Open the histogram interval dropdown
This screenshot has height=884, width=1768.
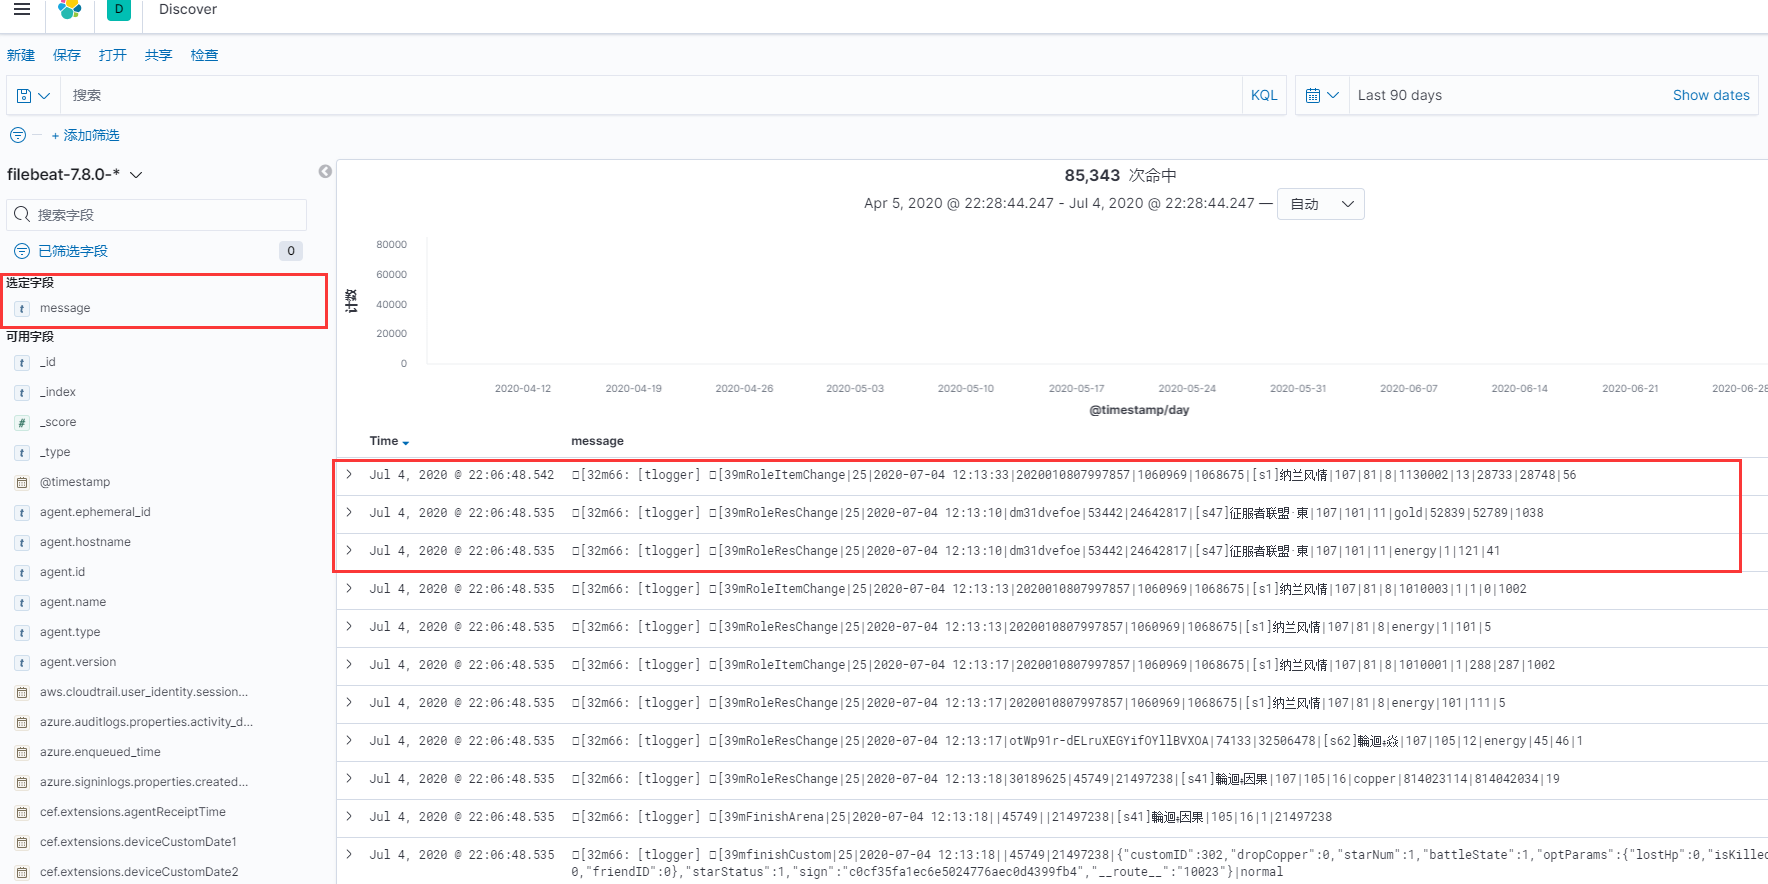coord(1320,204)
